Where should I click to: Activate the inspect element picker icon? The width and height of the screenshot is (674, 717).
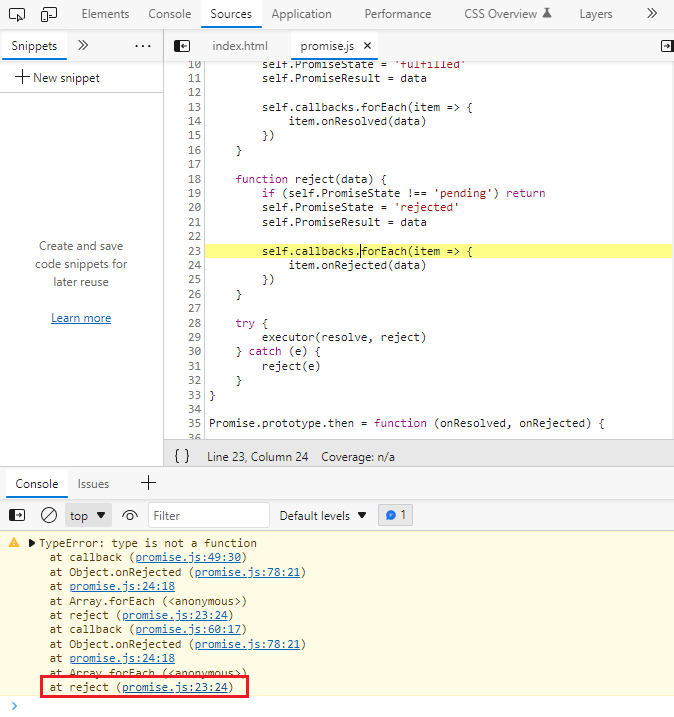[17, 14]
